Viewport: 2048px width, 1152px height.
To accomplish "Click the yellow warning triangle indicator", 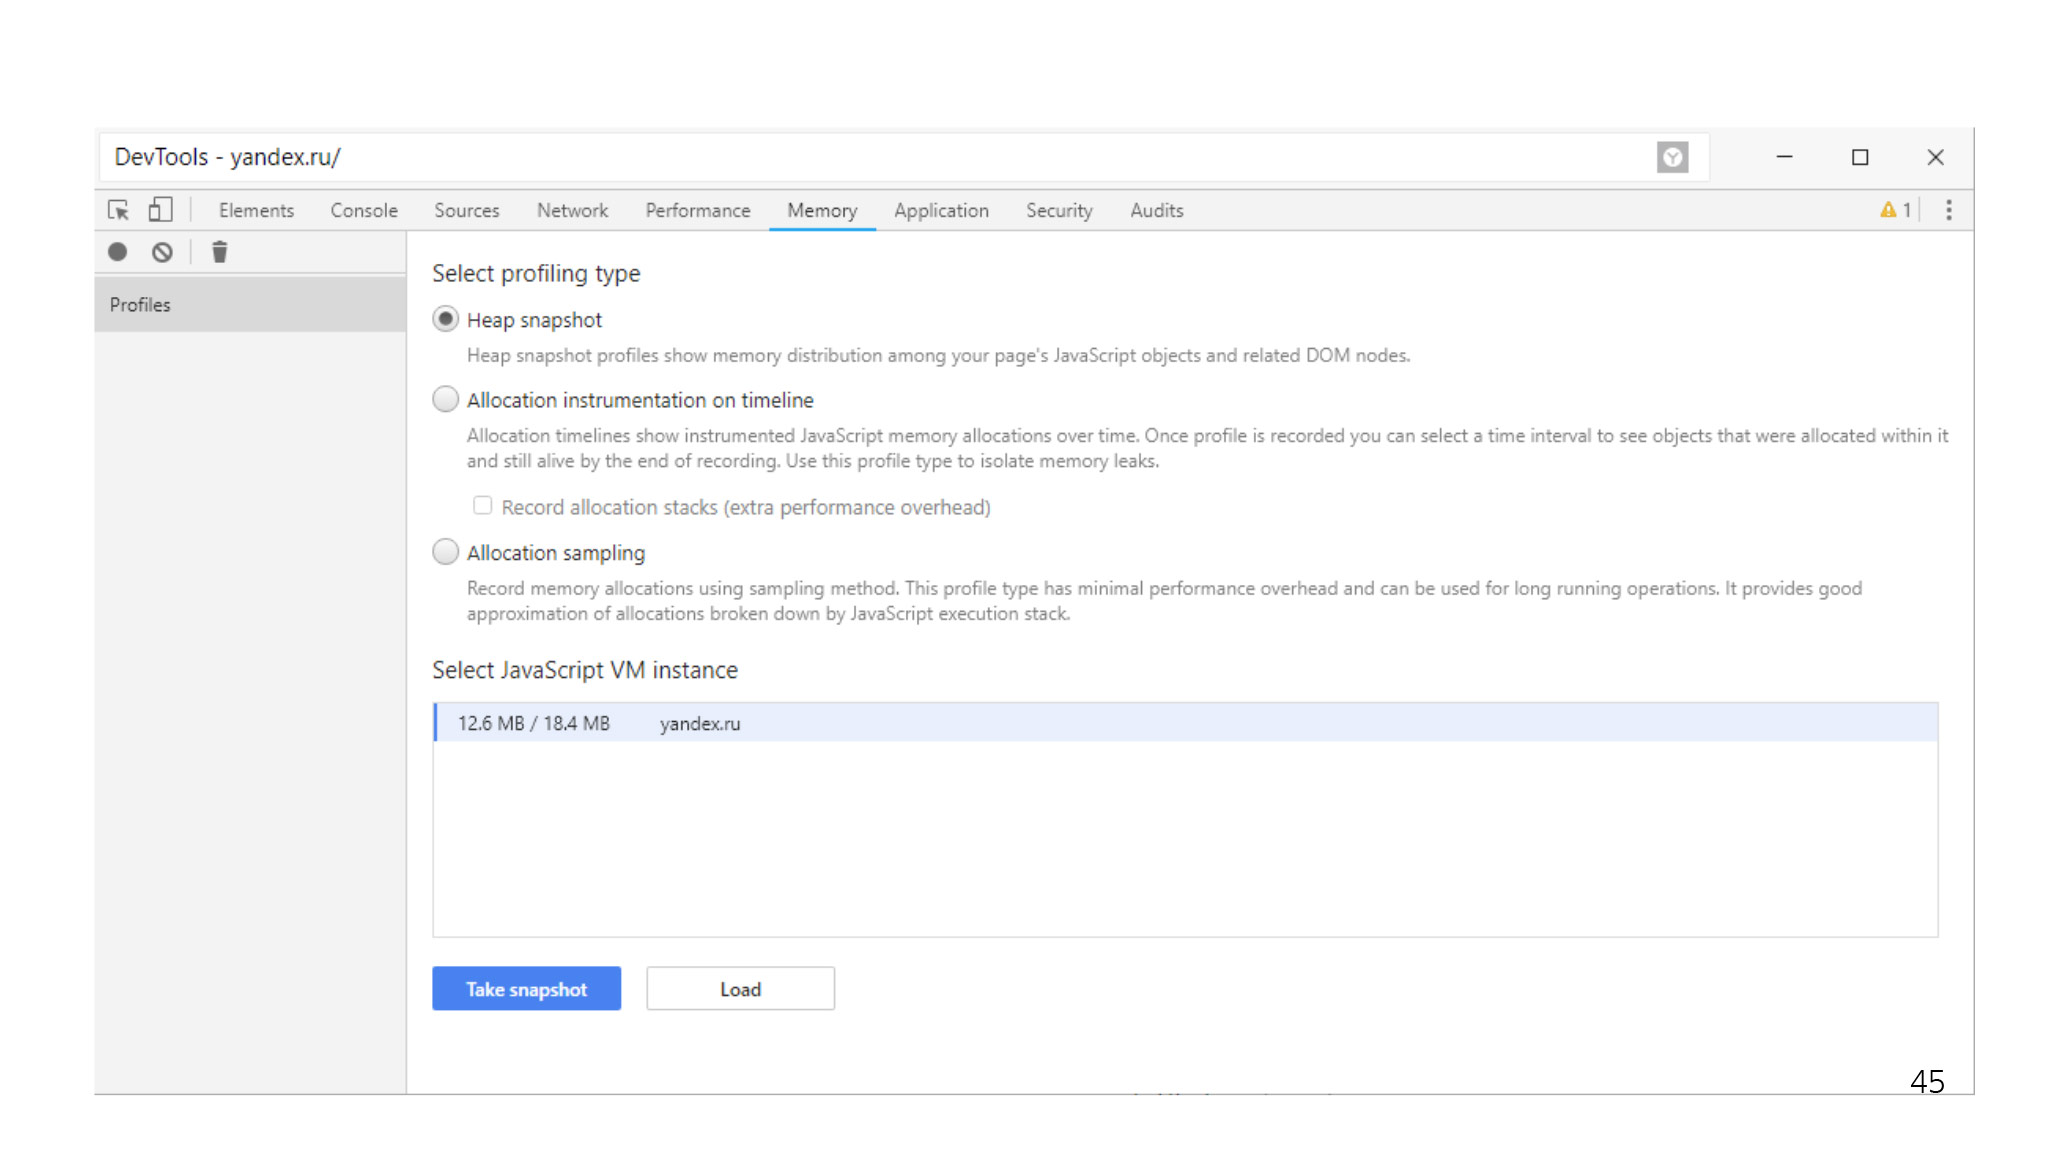I will [x=1888, y=210].
